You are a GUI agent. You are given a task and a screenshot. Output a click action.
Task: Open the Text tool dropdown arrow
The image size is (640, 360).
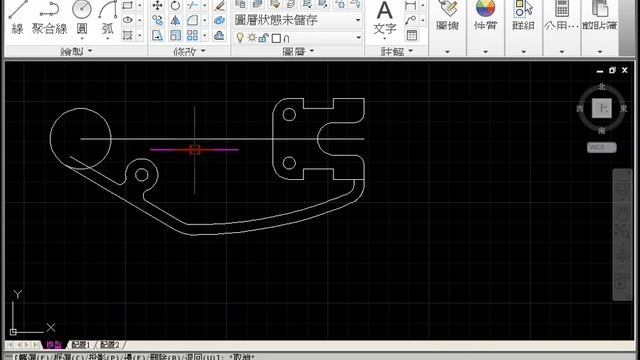385,39
